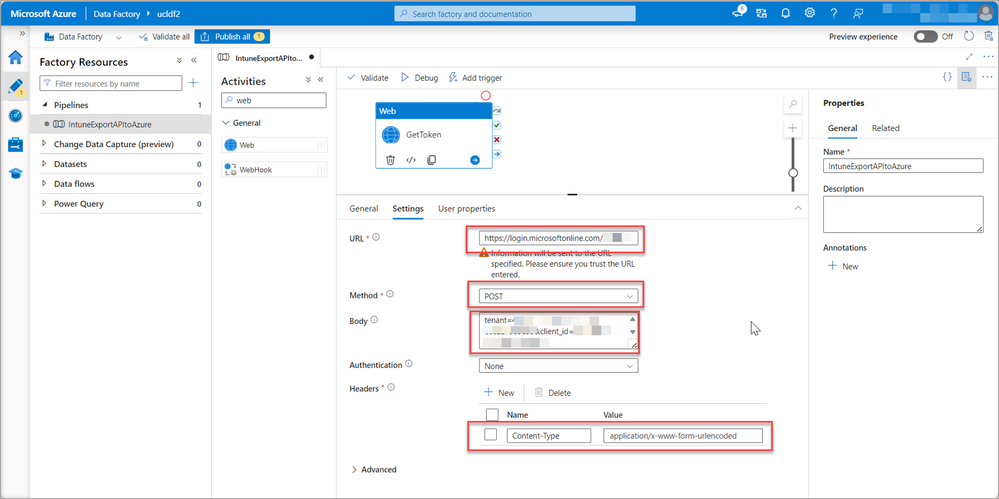
Task: Open the settings gear in top bar
Action: [x=809, y=13]
